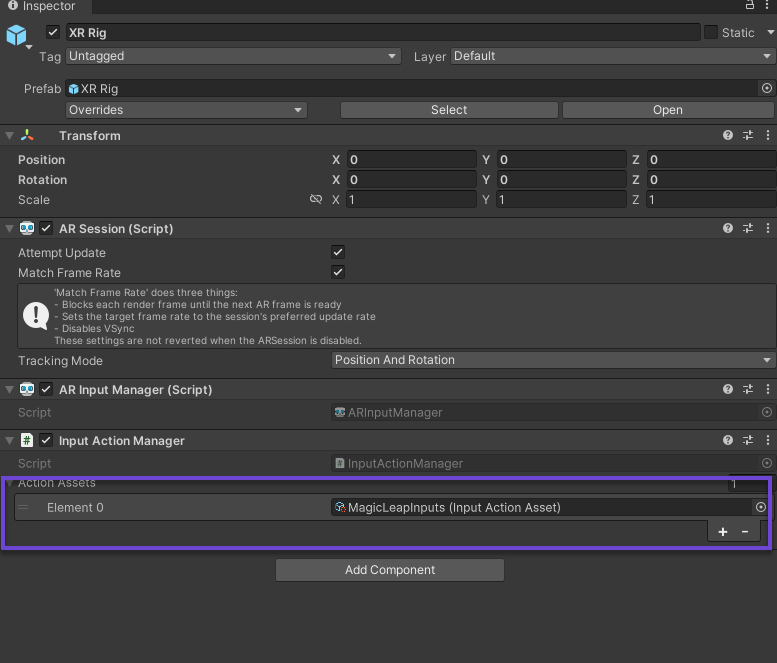The image size is (777, 663).
Task: Open Transform component preset settings icon
Action: pyautogui.click(x=748, y=136)
